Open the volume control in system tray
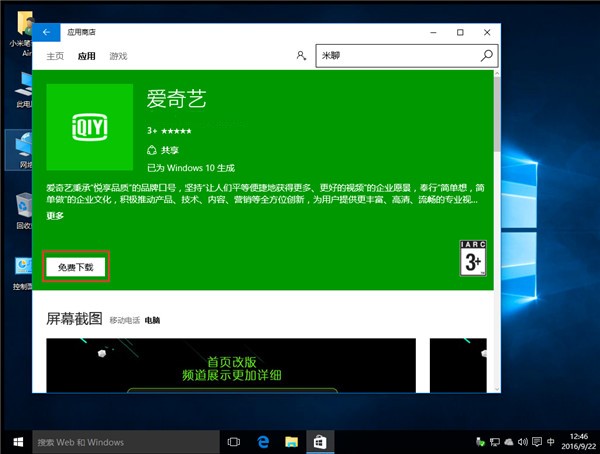 point(523,442)
